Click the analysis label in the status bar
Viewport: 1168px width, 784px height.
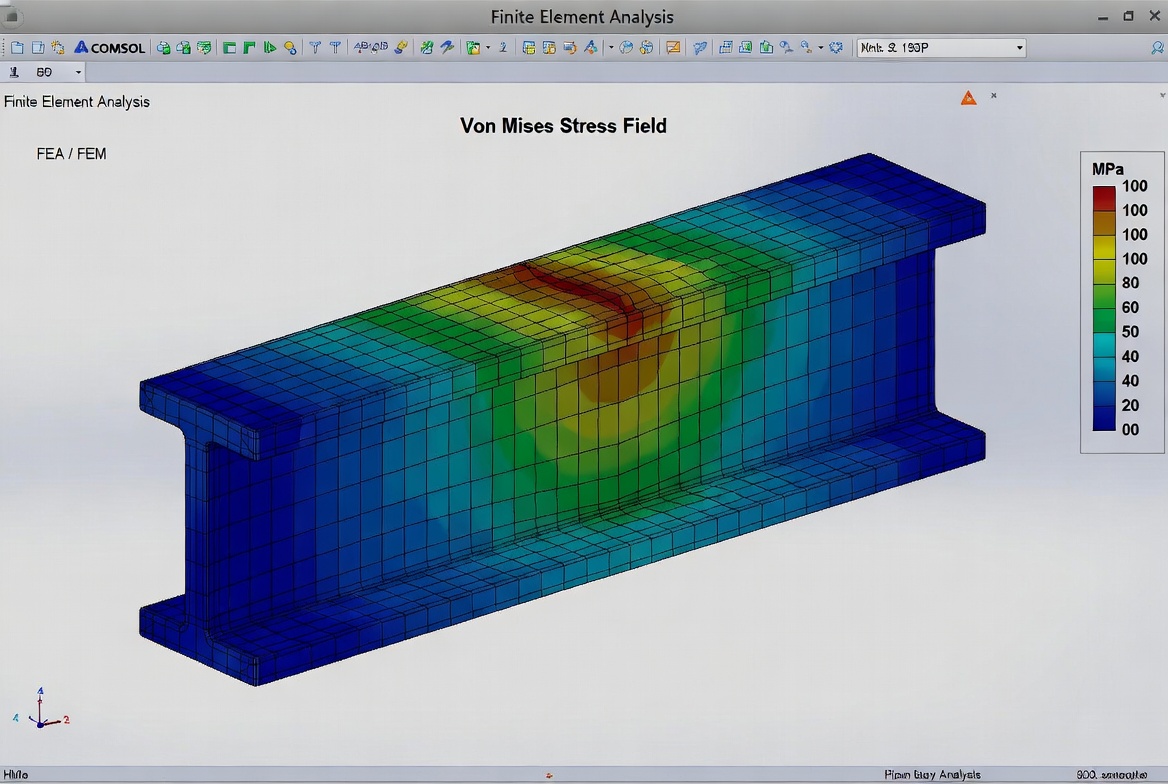(x=932, y=775)
